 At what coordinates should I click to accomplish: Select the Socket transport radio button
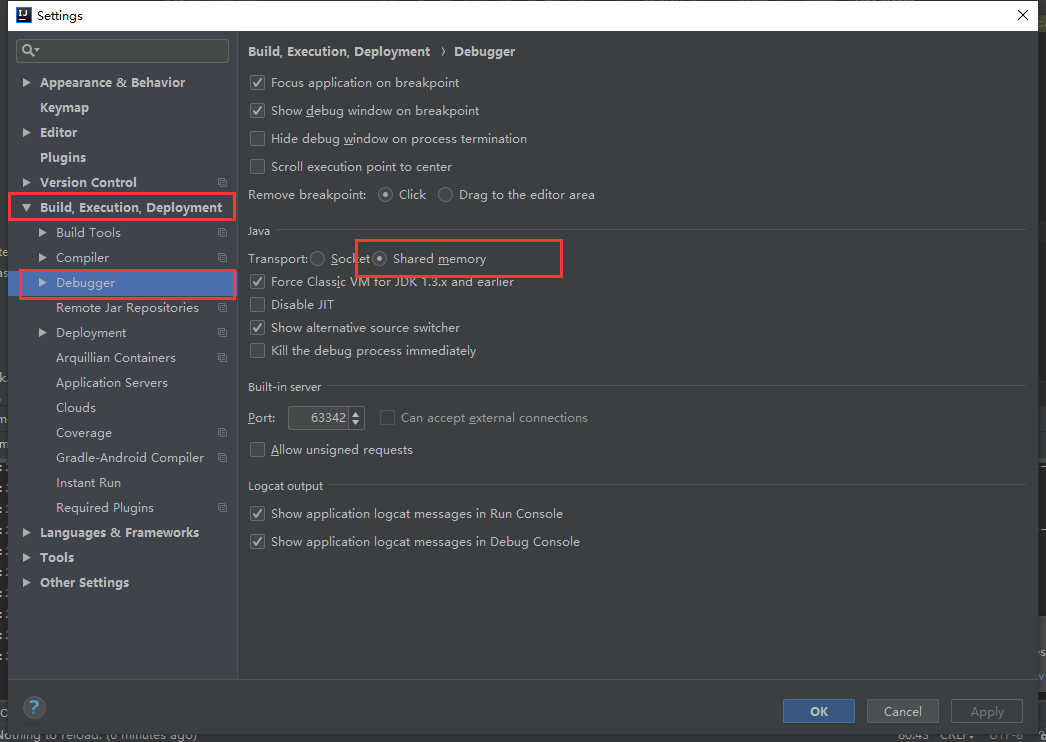point(316,258)
